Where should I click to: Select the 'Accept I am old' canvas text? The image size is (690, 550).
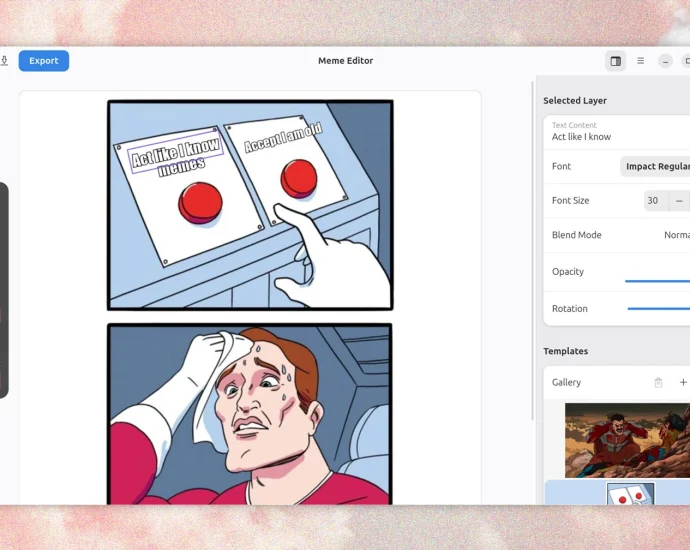pos(283,137)
